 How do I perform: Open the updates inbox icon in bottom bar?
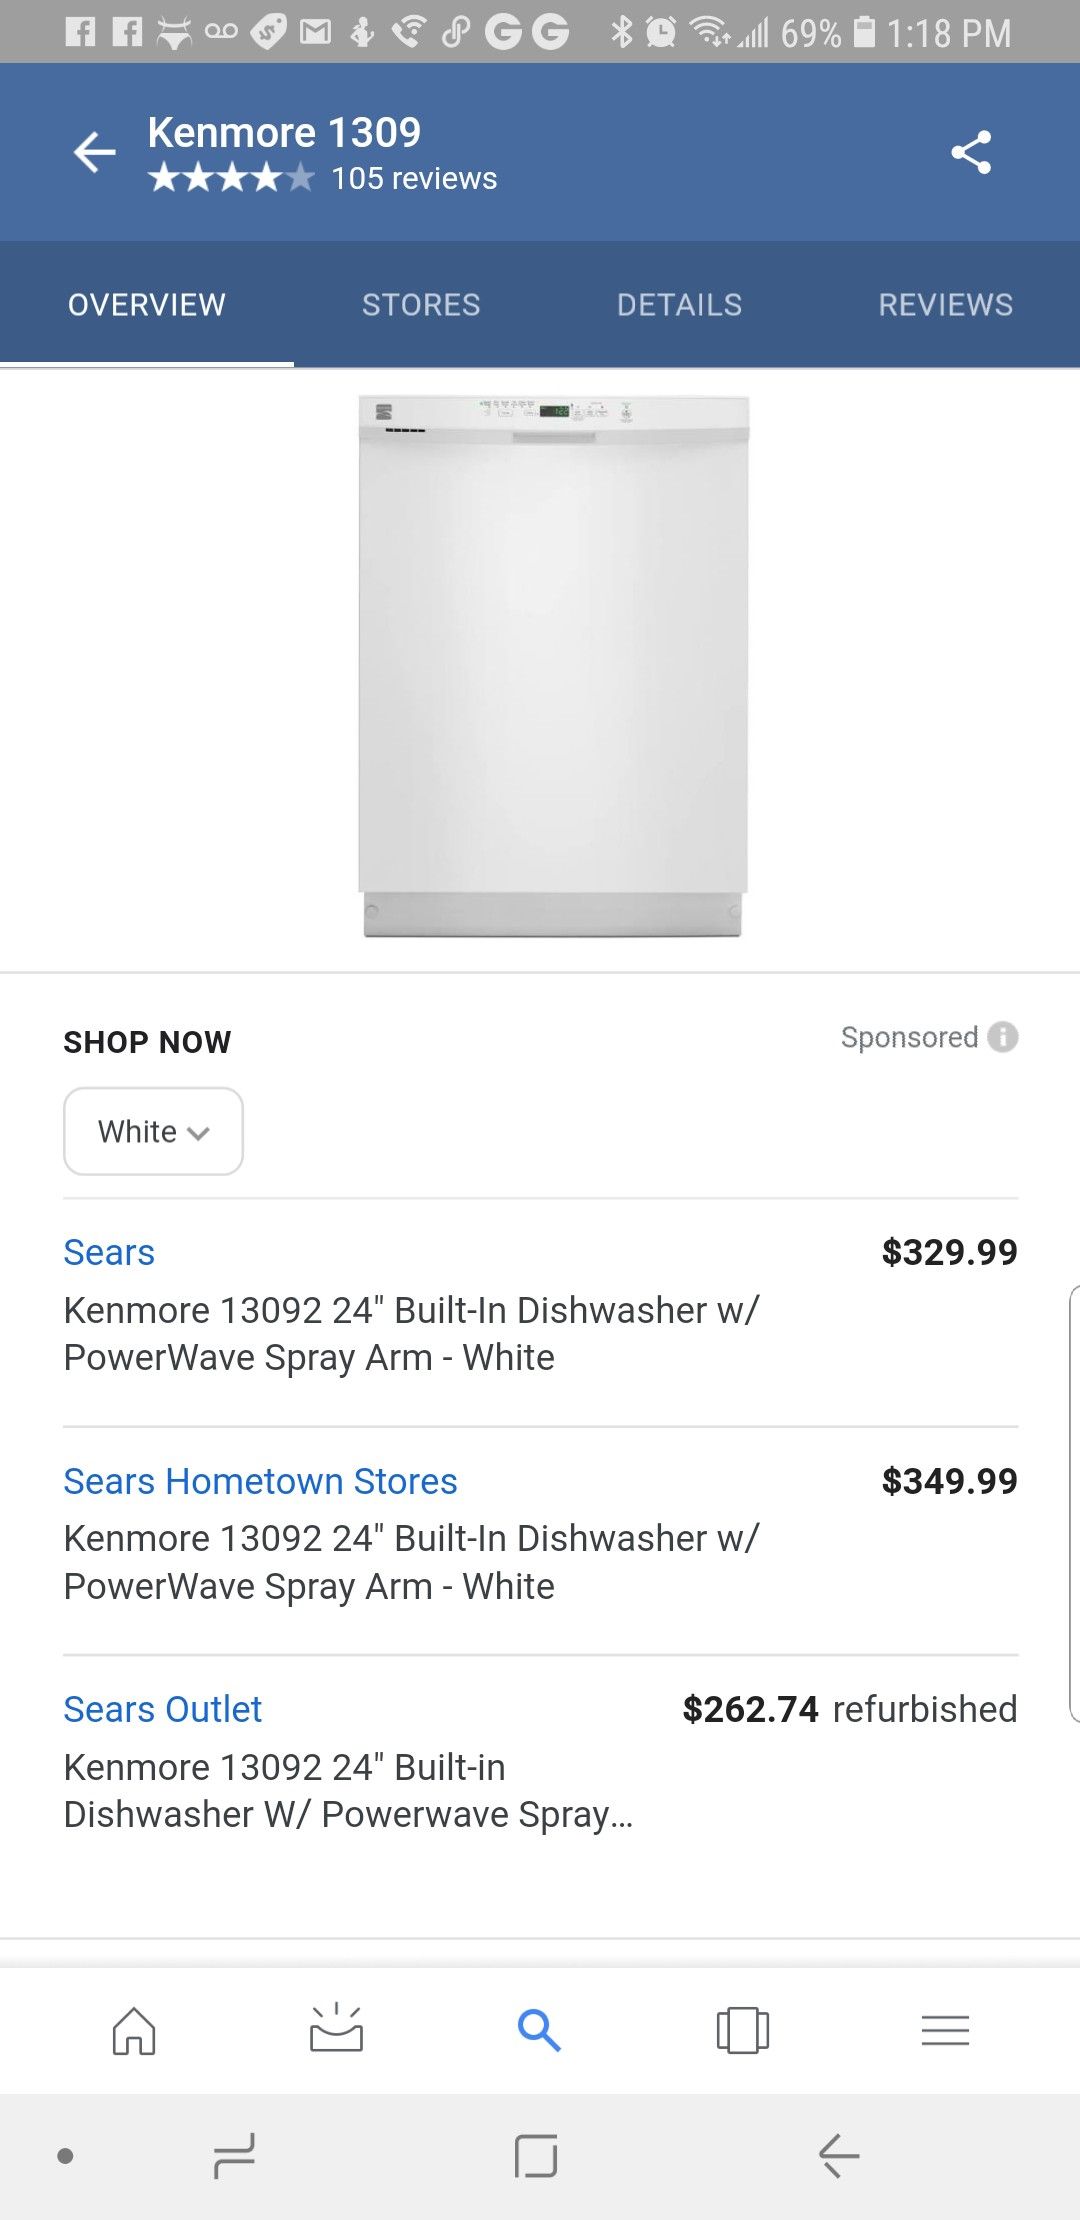click(x=336, y=2029)
